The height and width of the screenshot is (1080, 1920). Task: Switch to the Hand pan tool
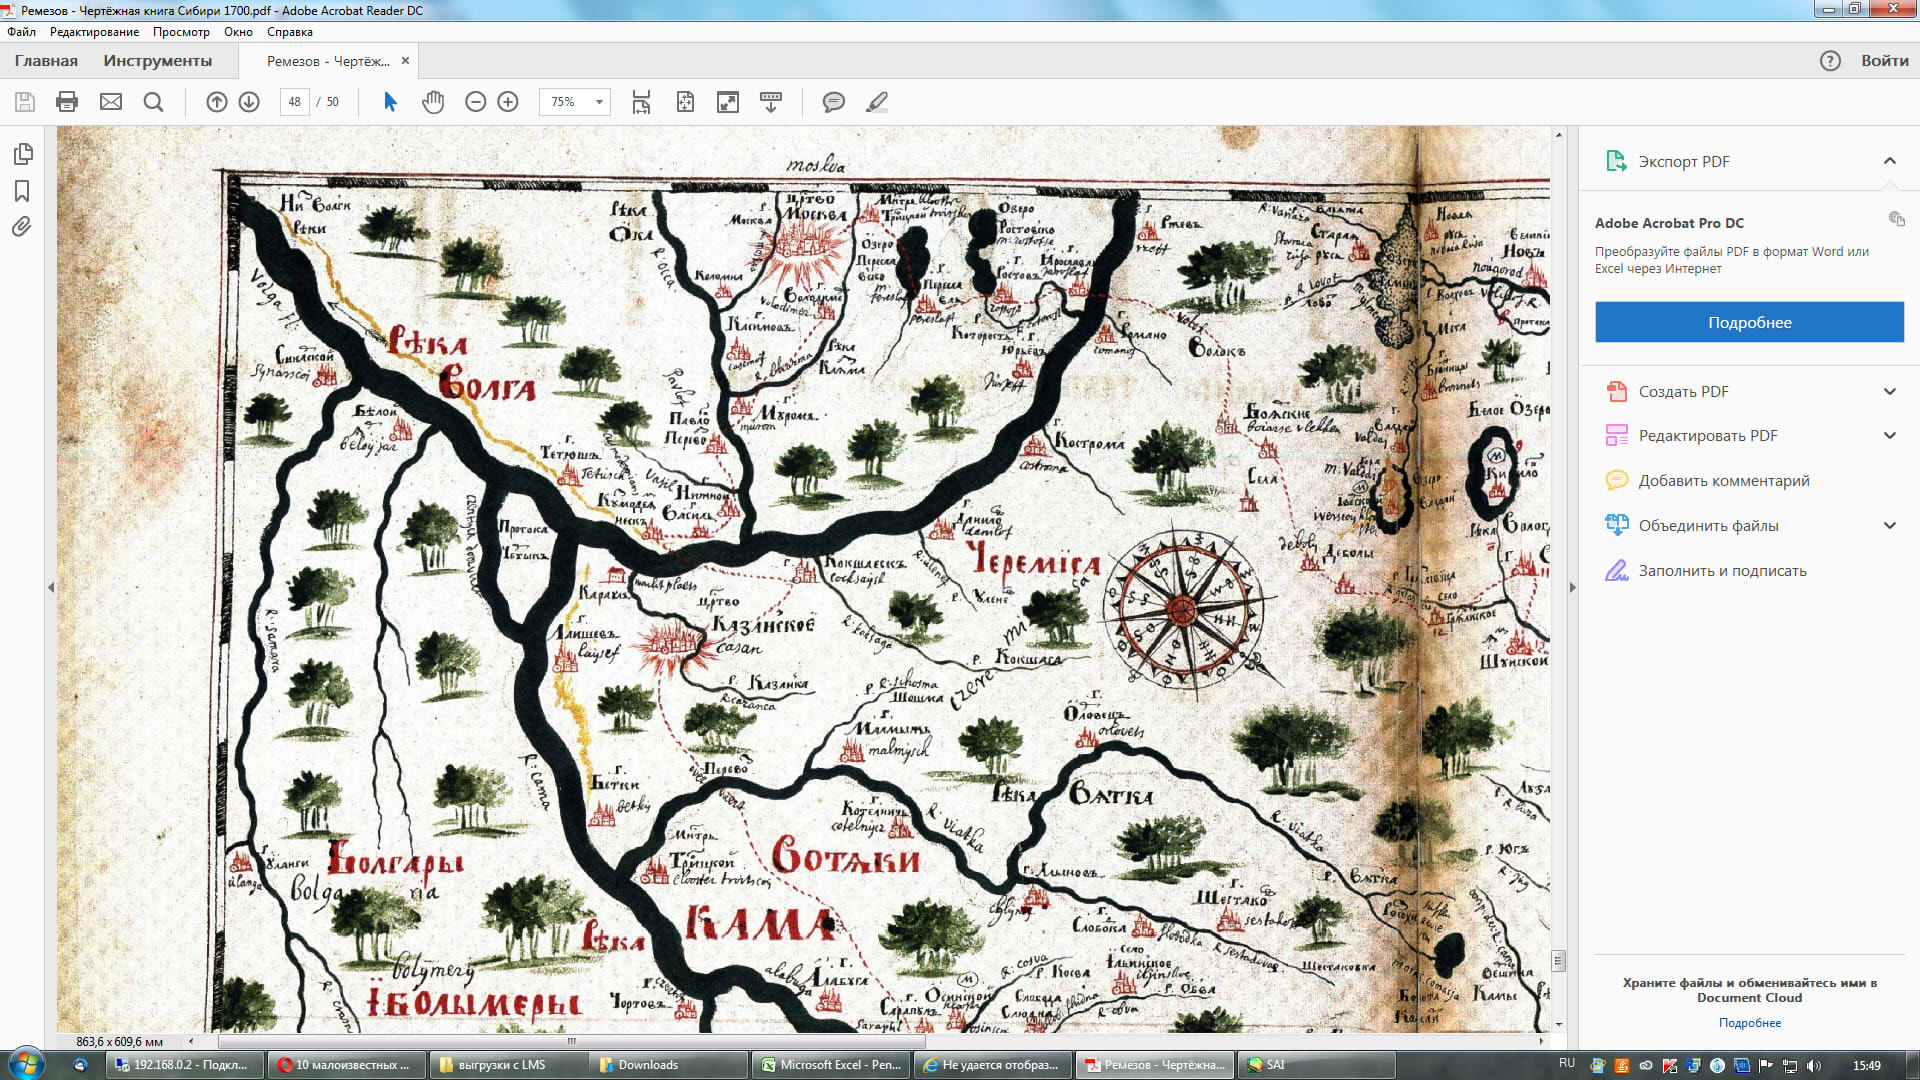pos(433,102)
